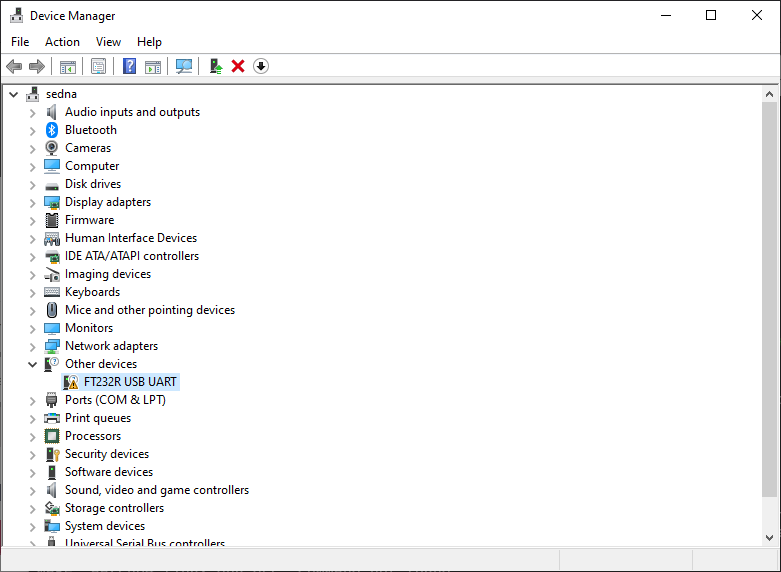Viewport: 781px width, 572px height.
Task: Maximize the Device Manager window
Action: pos(711,15)
